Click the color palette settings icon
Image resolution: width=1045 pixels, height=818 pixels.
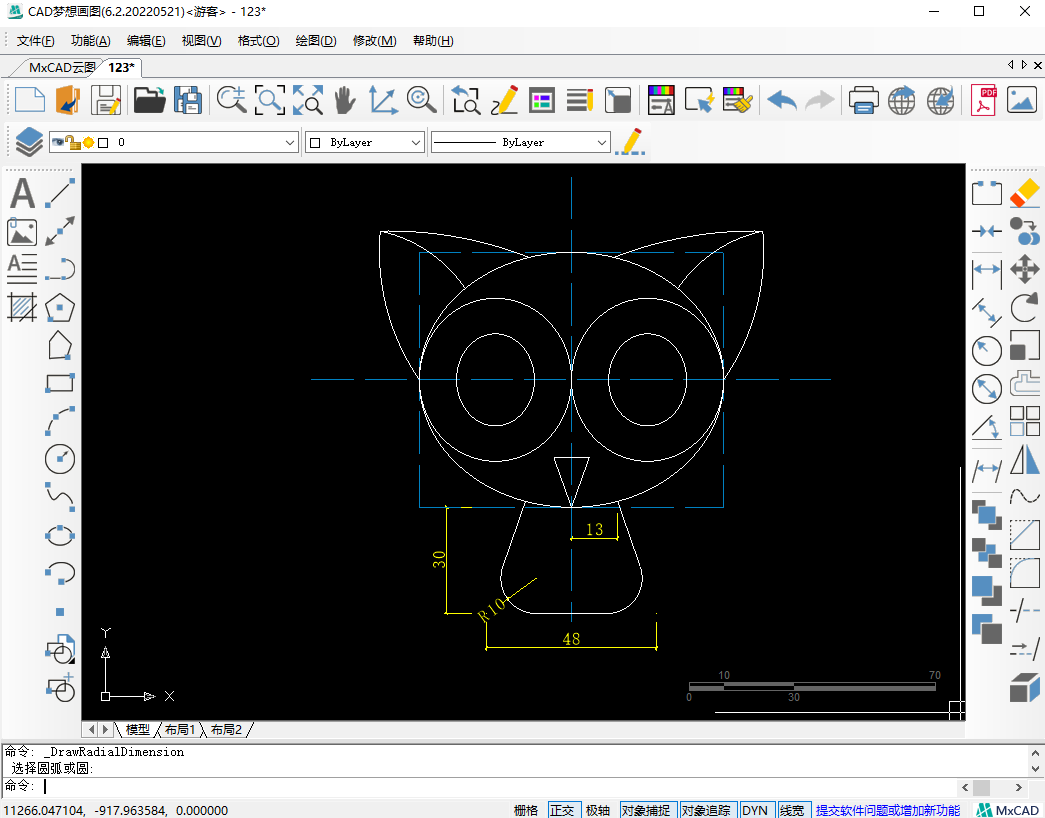point(660,101)
